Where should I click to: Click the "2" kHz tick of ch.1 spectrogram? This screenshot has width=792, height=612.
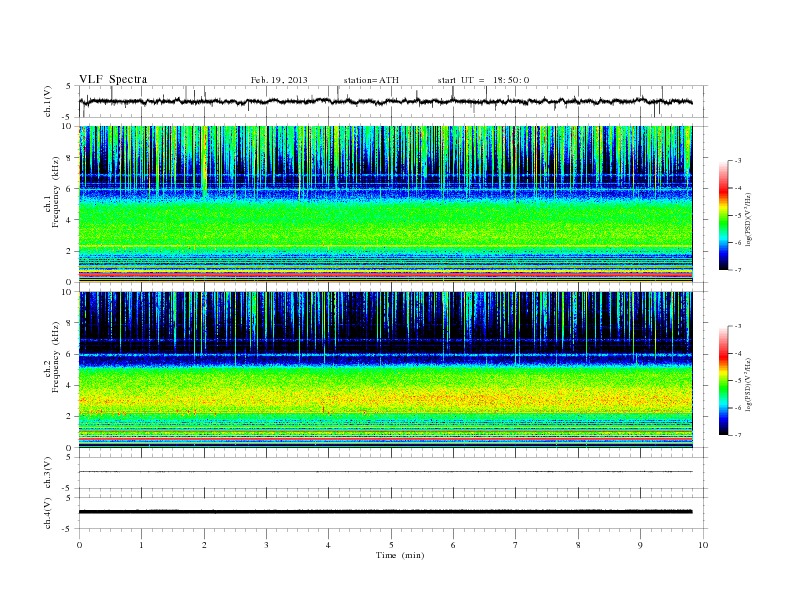[x=70, y=251]
